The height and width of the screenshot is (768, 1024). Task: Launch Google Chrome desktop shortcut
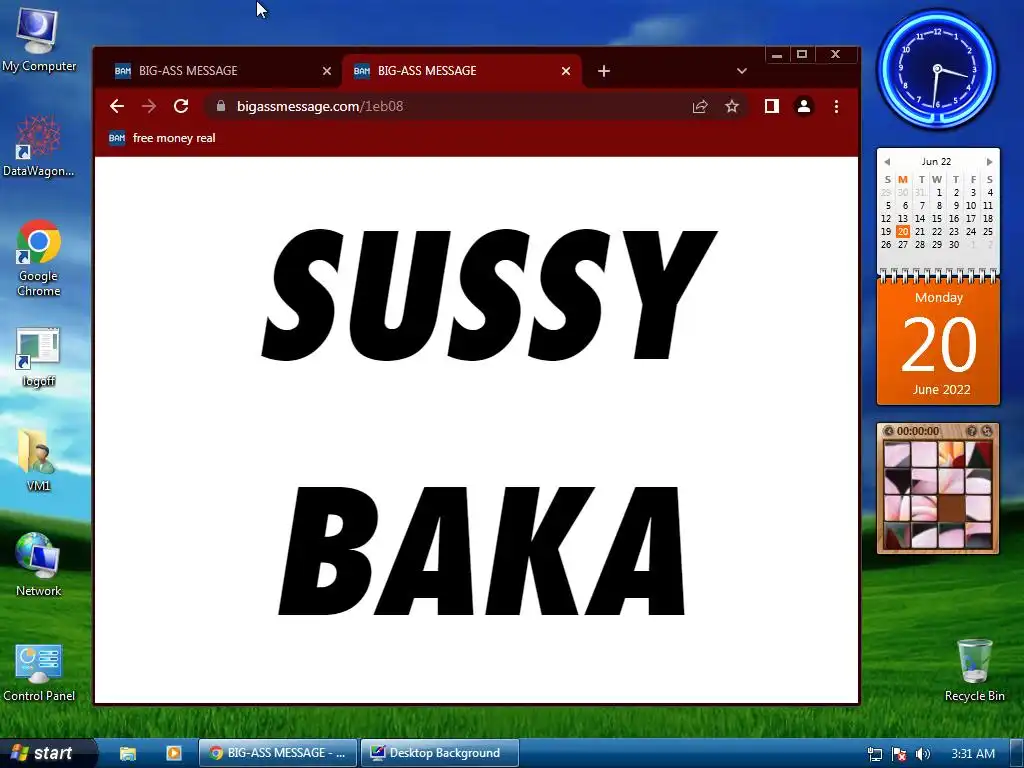coord(38,259)
